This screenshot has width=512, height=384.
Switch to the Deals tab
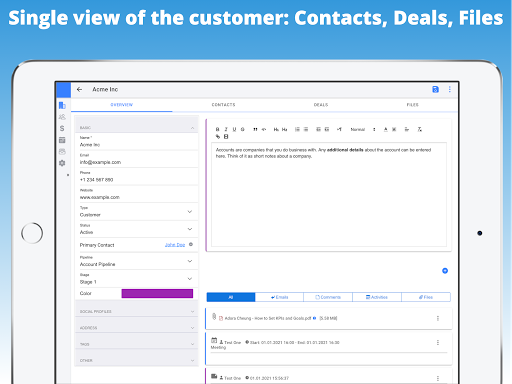click(x=321, y=105)
